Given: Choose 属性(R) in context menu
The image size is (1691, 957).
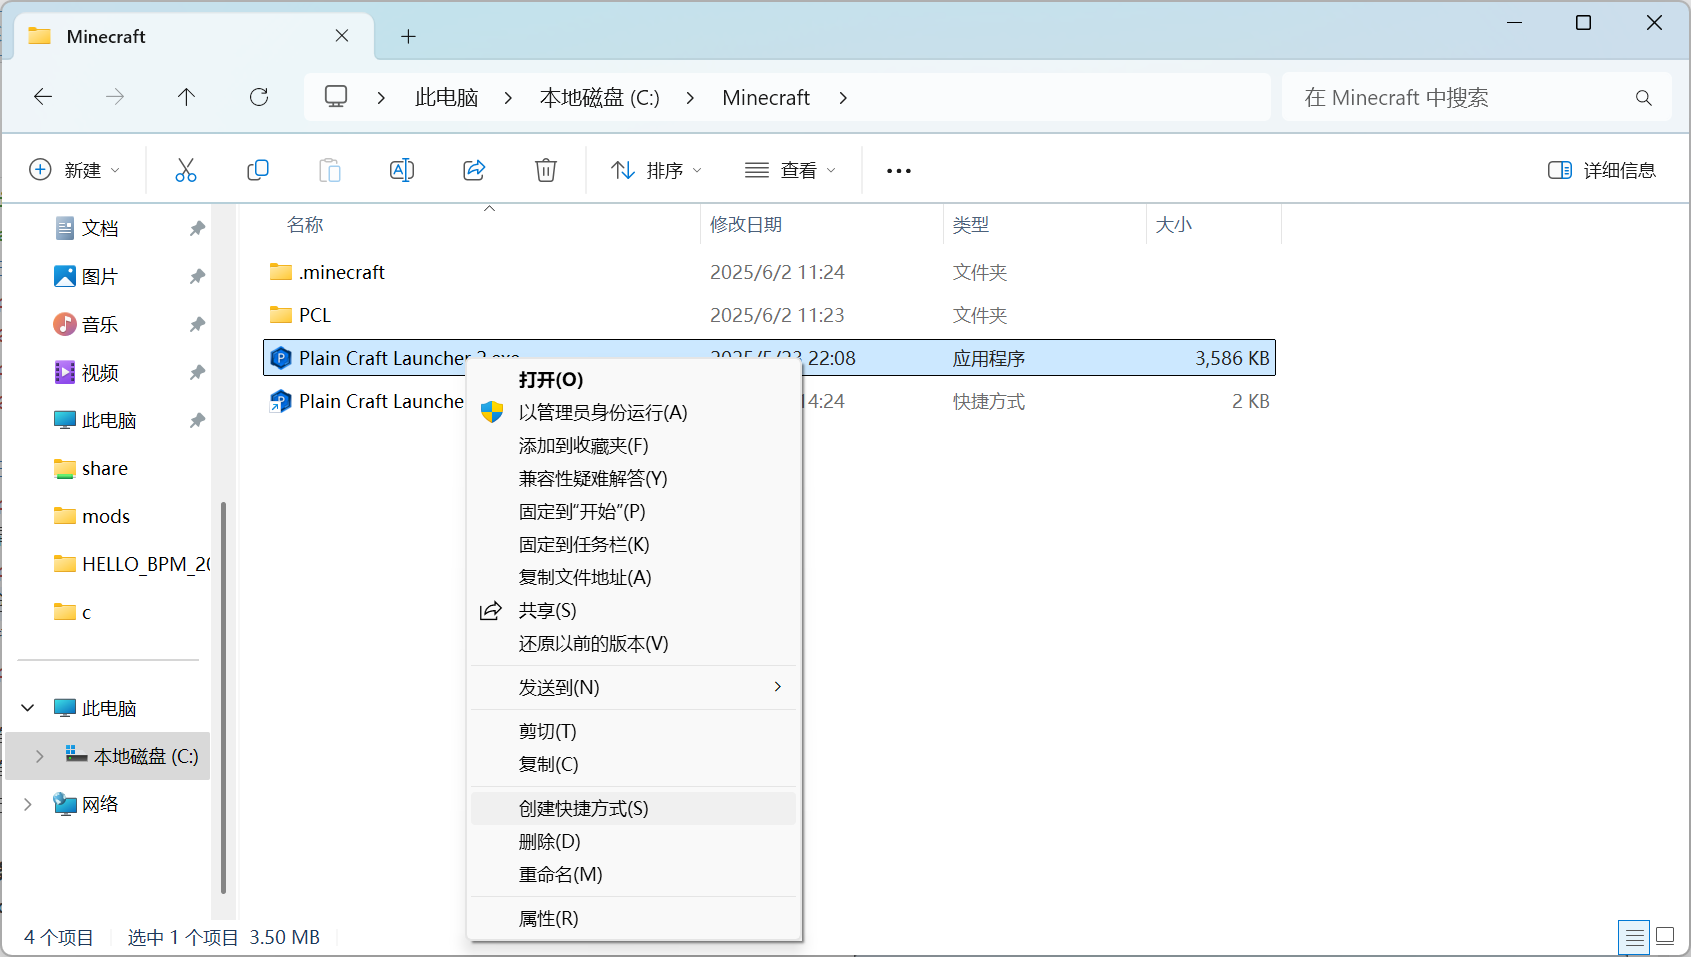Looking at the screenshot, I should click(x=634, y=919).
